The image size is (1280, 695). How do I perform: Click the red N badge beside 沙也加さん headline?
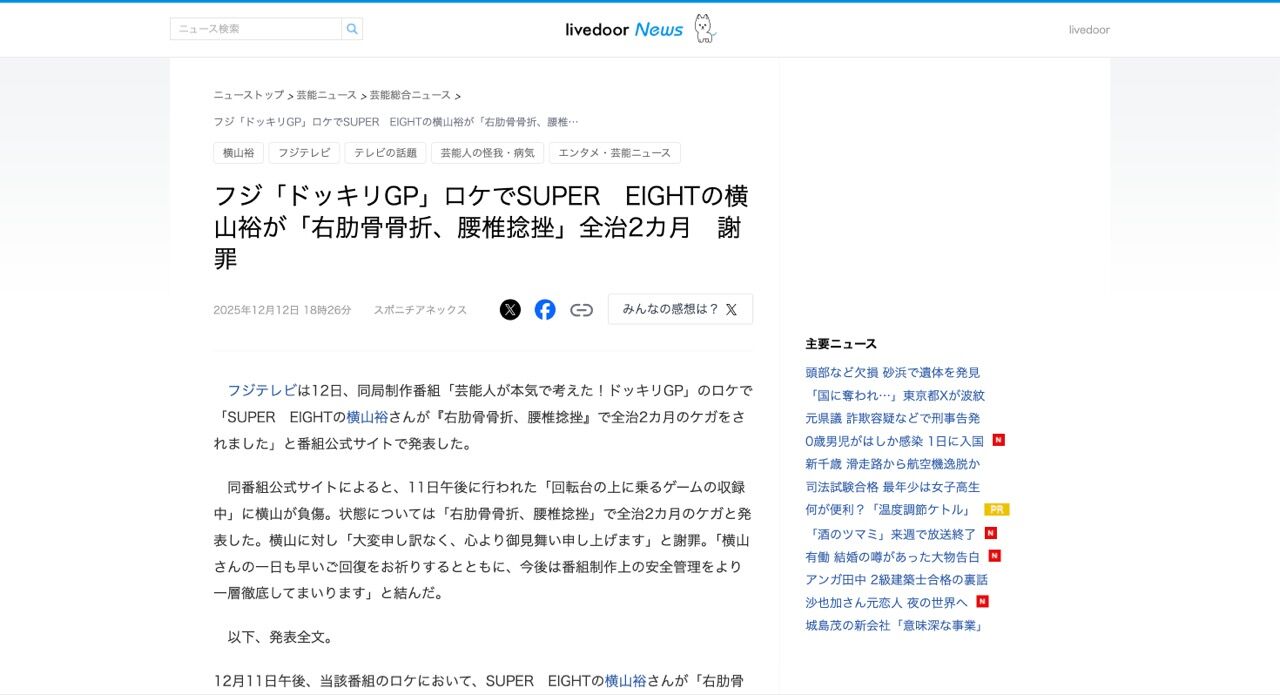pos(982,602)
